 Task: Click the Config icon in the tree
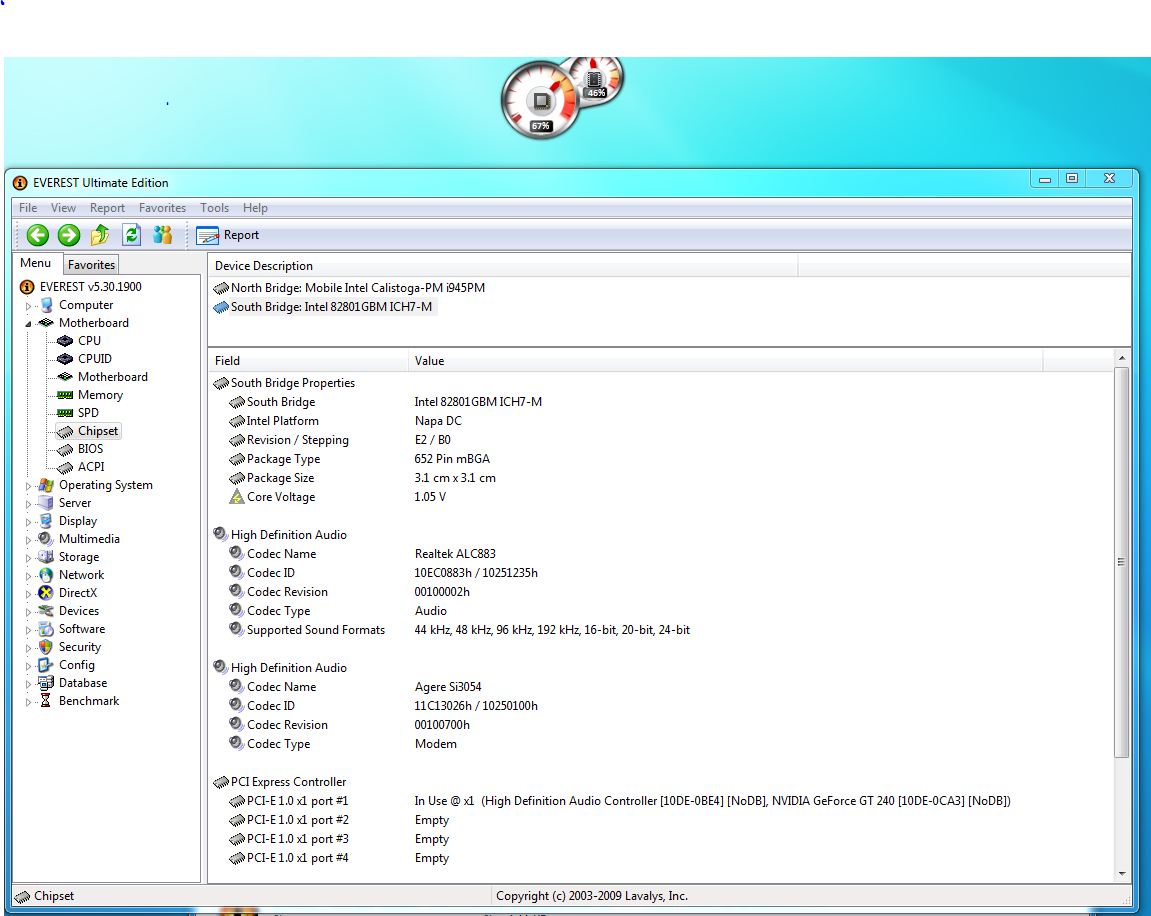46,664
